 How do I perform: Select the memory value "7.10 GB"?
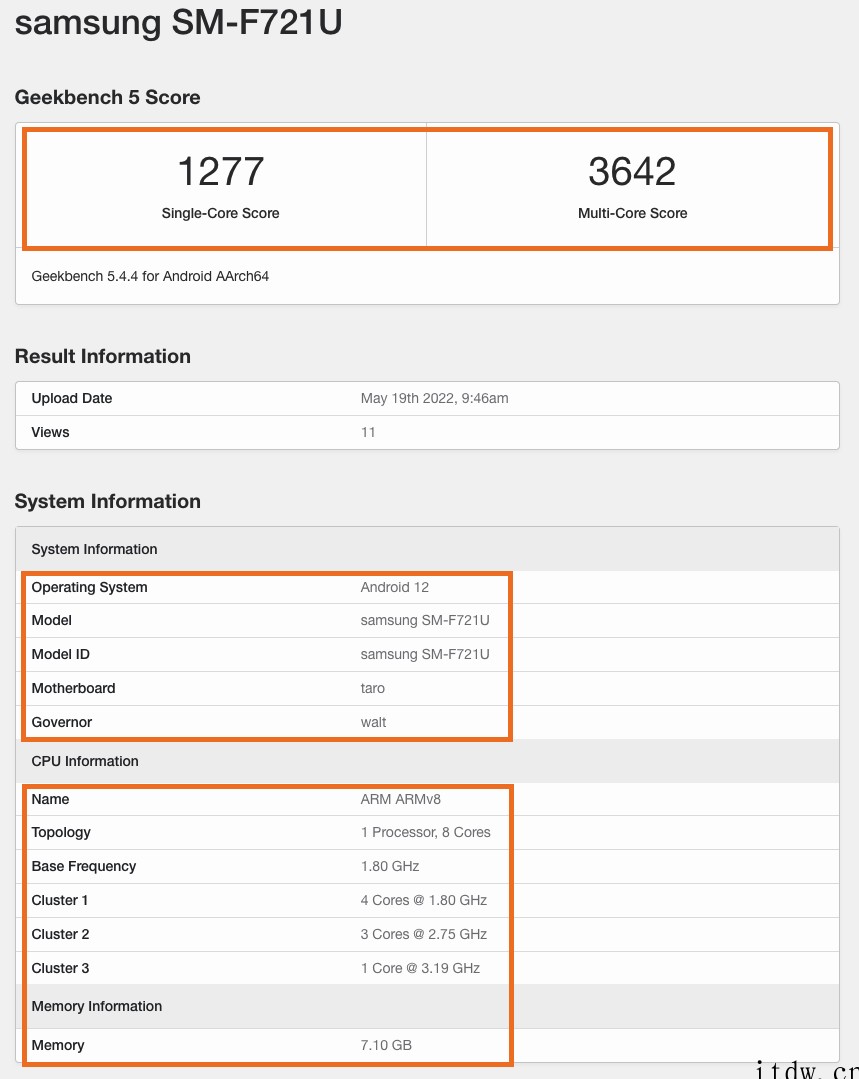pyautogui.click(x=386, y=1045)
